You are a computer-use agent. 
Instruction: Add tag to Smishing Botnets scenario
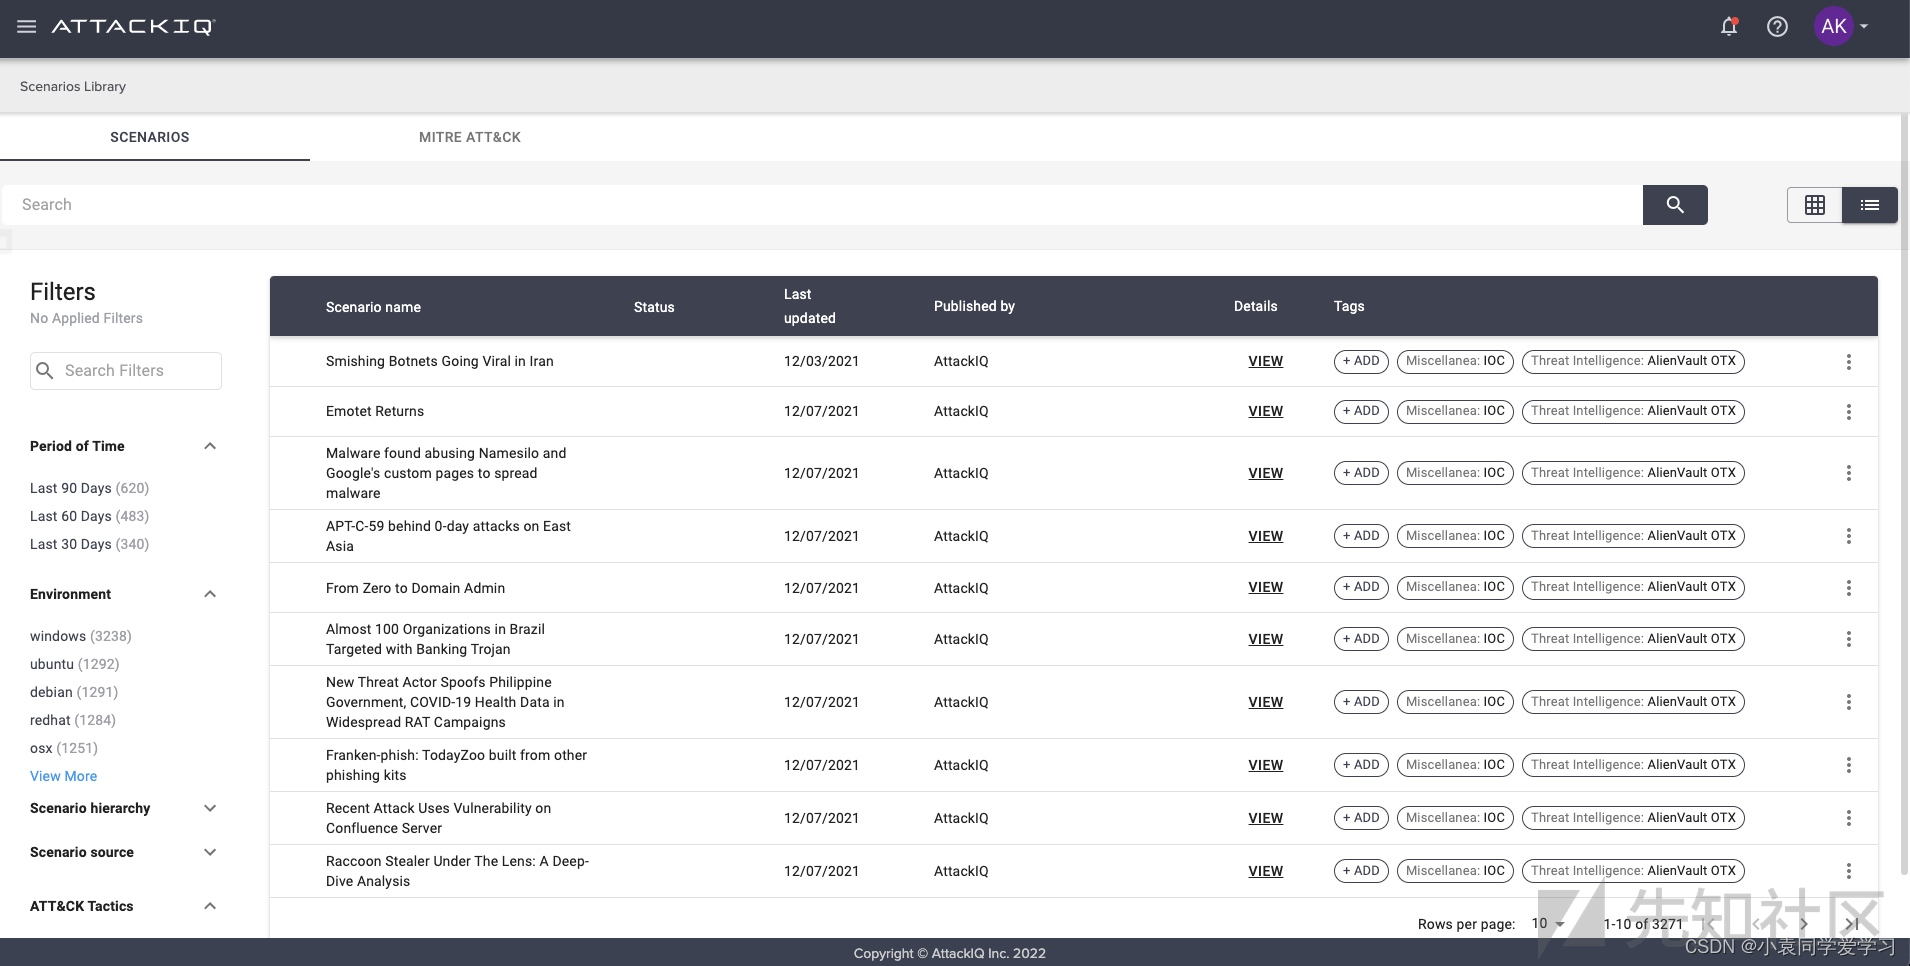(x=1361, y=361)
